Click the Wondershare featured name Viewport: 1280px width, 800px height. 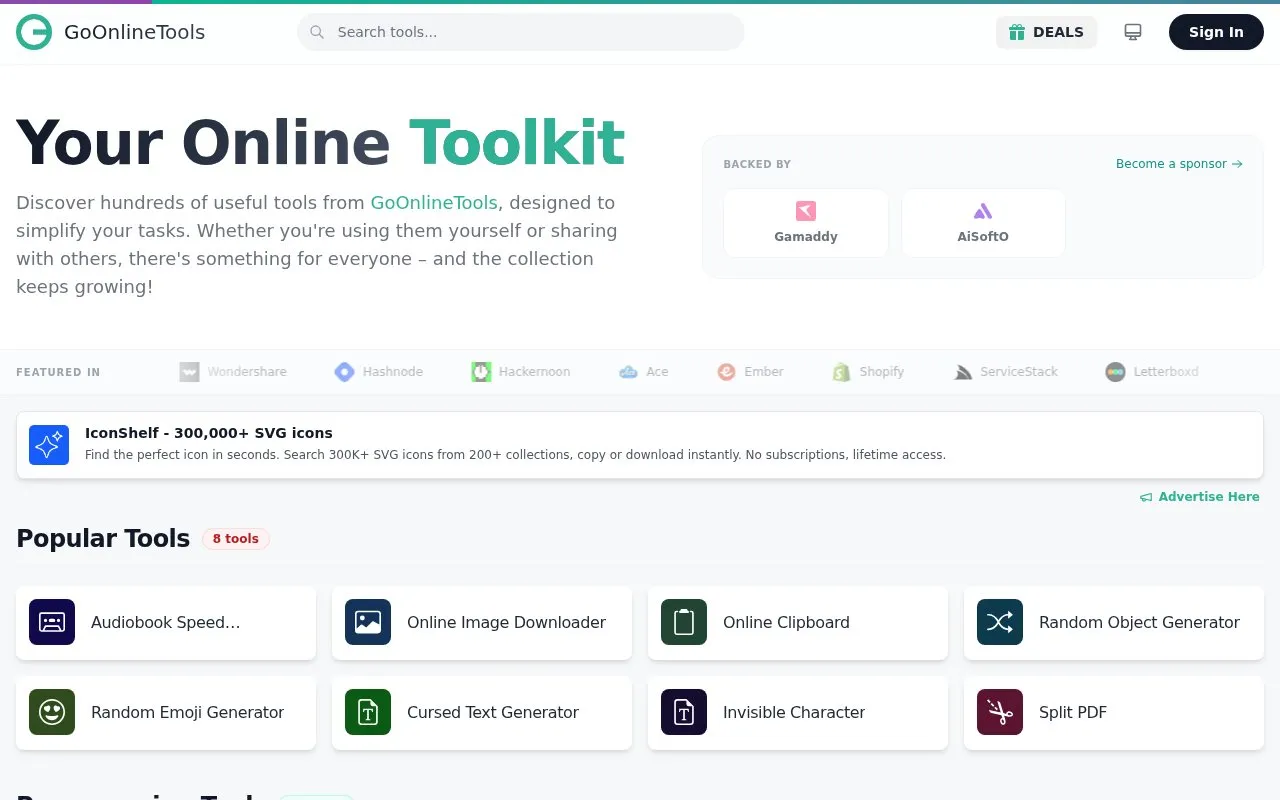coord(247,372)
